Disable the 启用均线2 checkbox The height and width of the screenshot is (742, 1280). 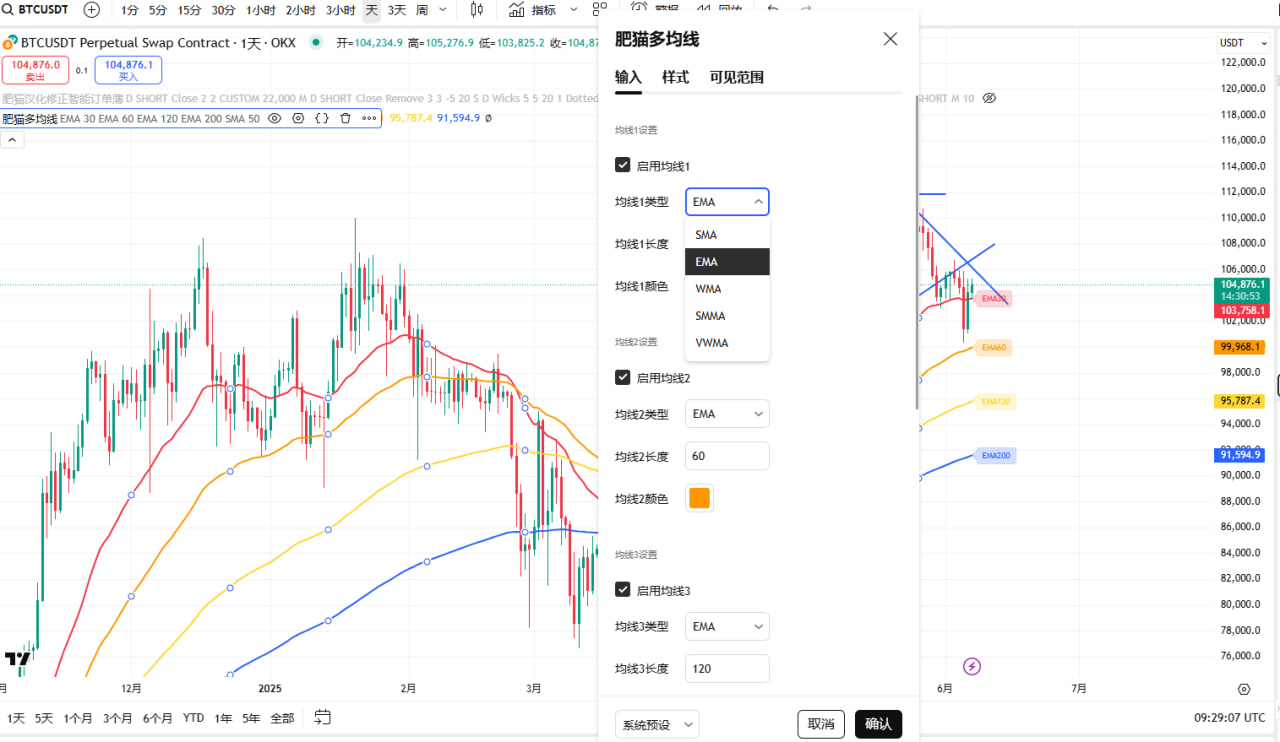[x=622, y=377]
